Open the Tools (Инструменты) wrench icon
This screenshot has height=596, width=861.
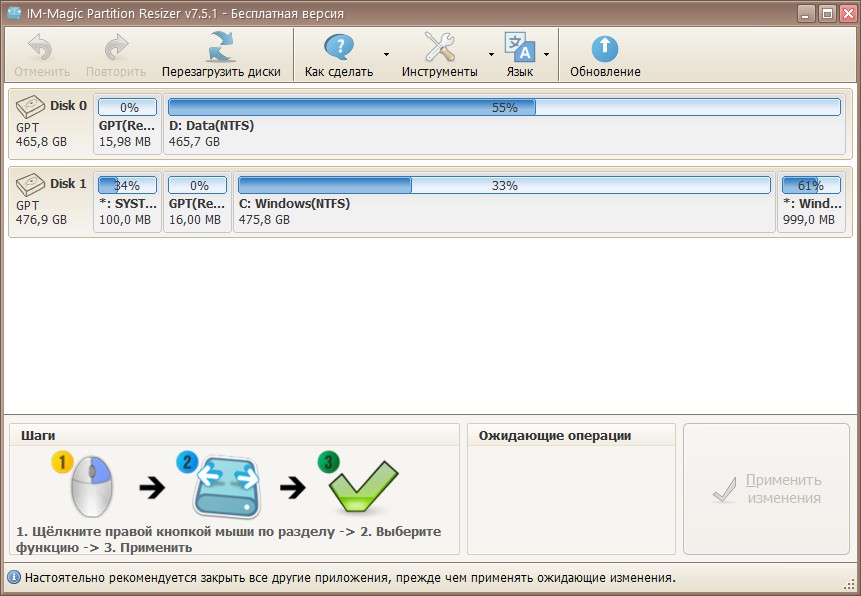pyautogui.click(x=439, y=47)
